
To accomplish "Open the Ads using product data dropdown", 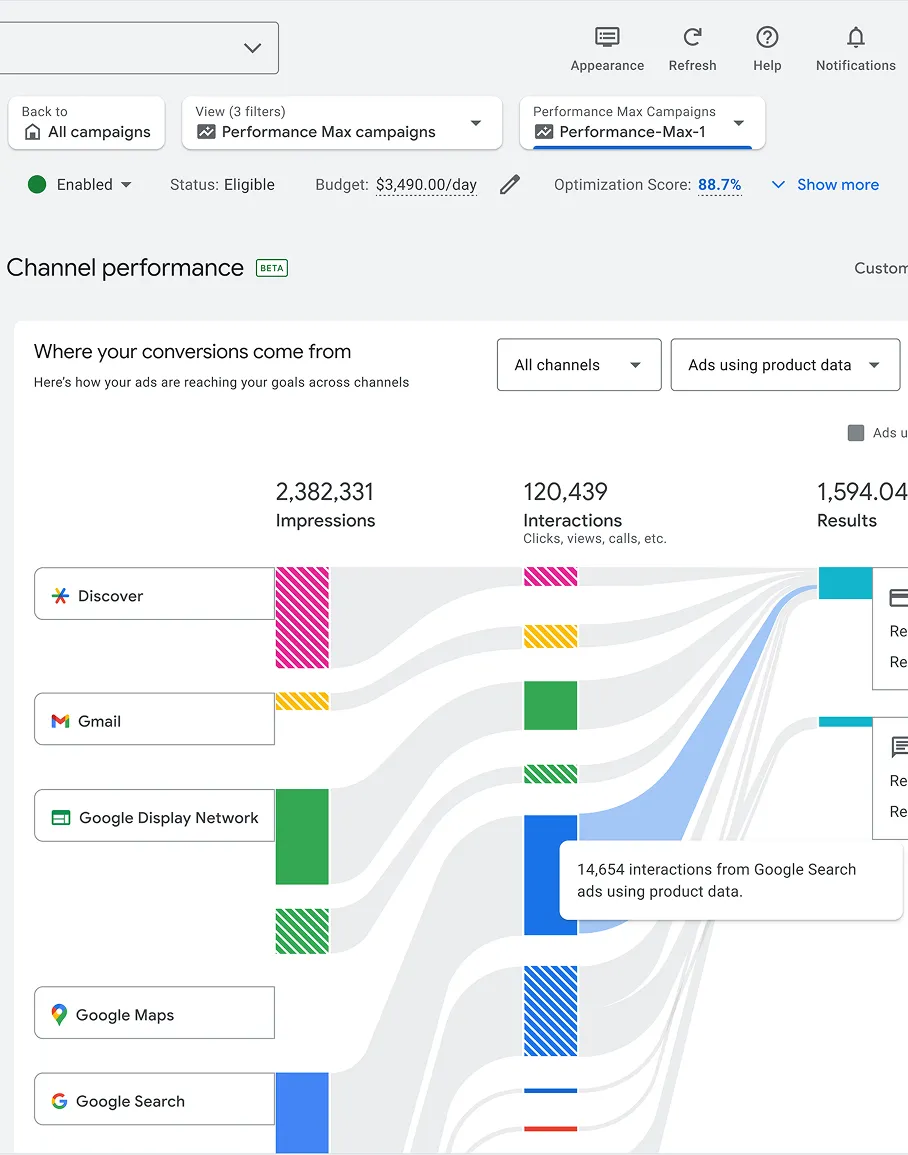I will point(785,365).
